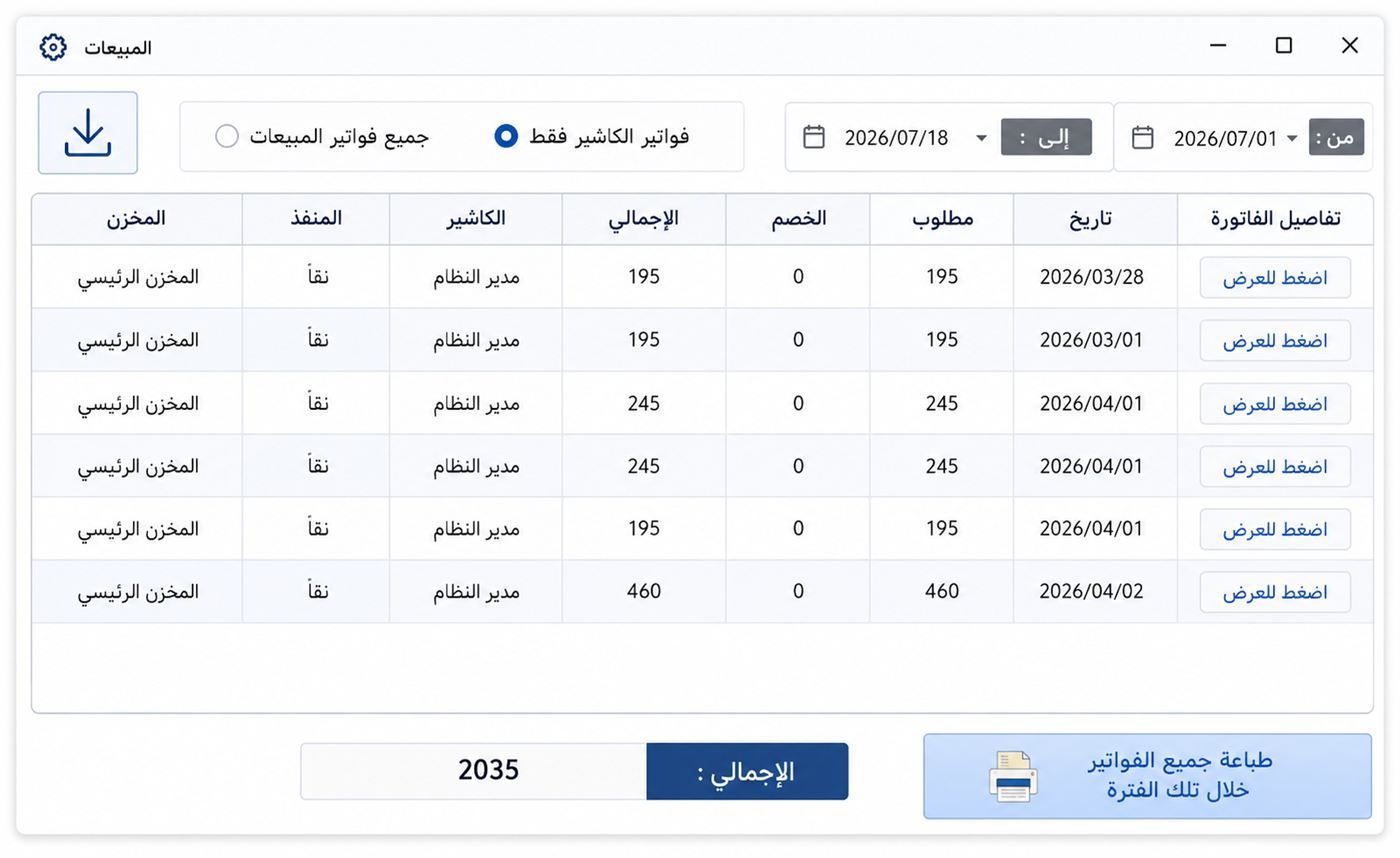Click the 'مطلوب' cell 460

(942, 591)
